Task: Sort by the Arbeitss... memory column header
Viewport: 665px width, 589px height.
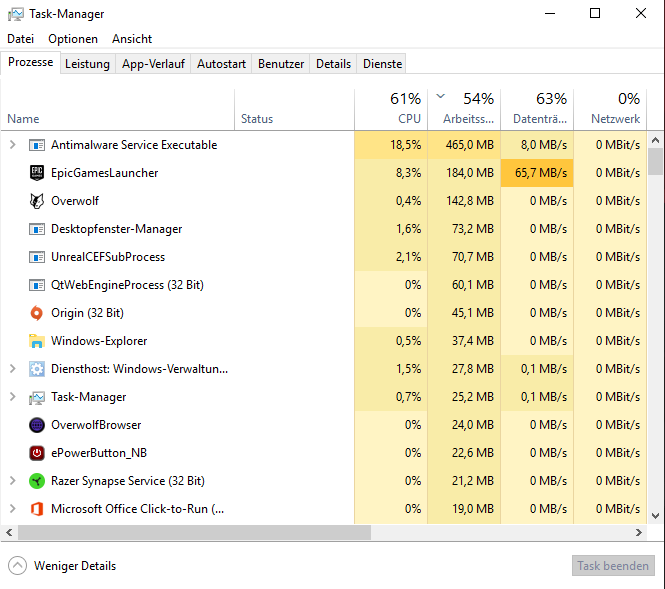Action: point(464,110)
